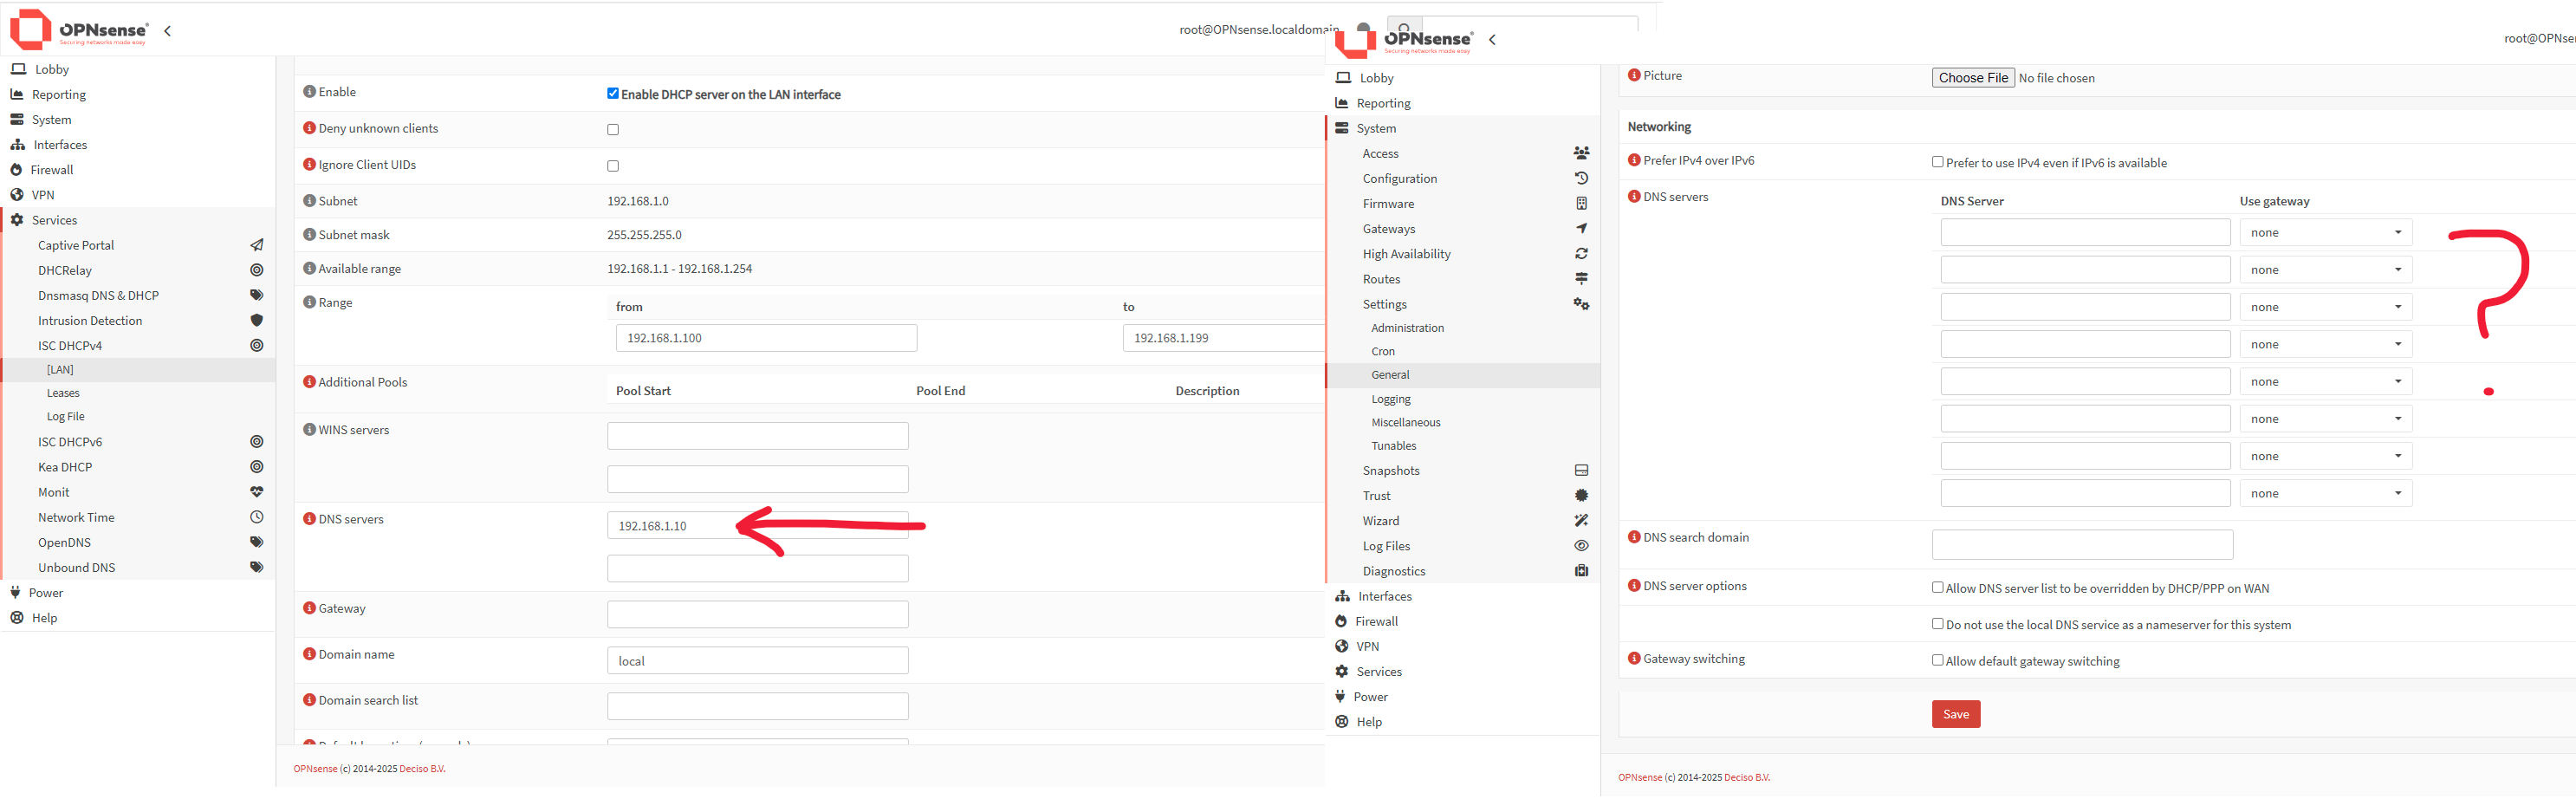2576x799 pixels.
Task: Open second Use gateway dropdown
Action: click(x=2325, y=269)
